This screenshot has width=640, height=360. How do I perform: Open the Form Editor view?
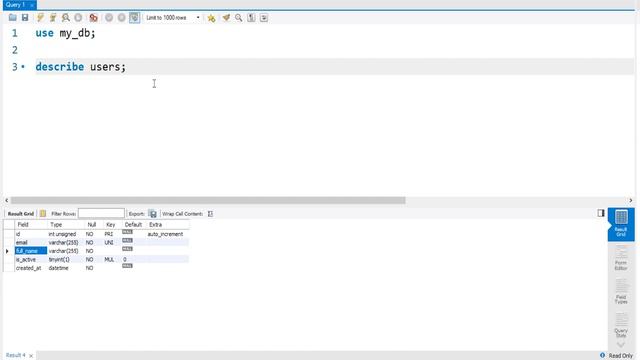tap(621, 258)
